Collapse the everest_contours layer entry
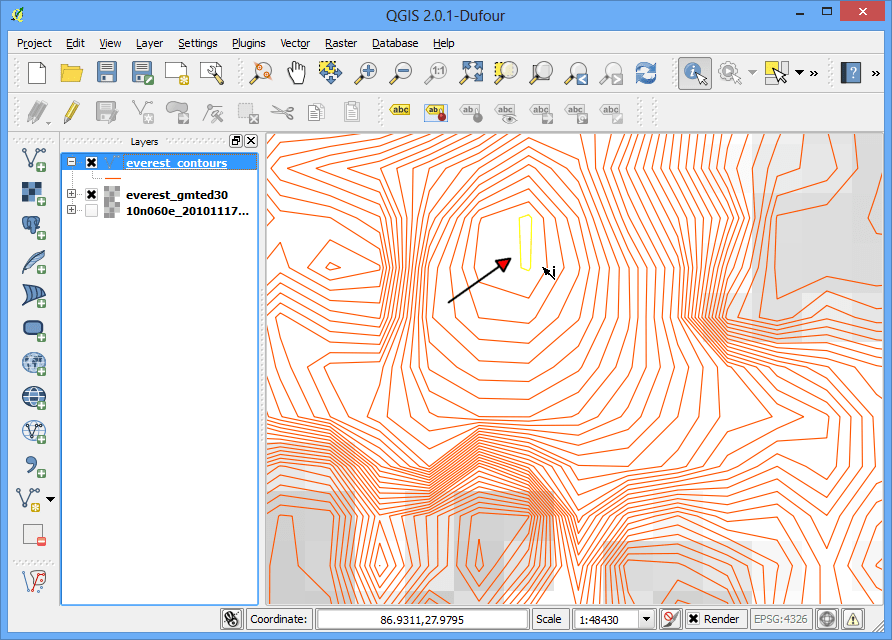 click(x=70, y=160)
